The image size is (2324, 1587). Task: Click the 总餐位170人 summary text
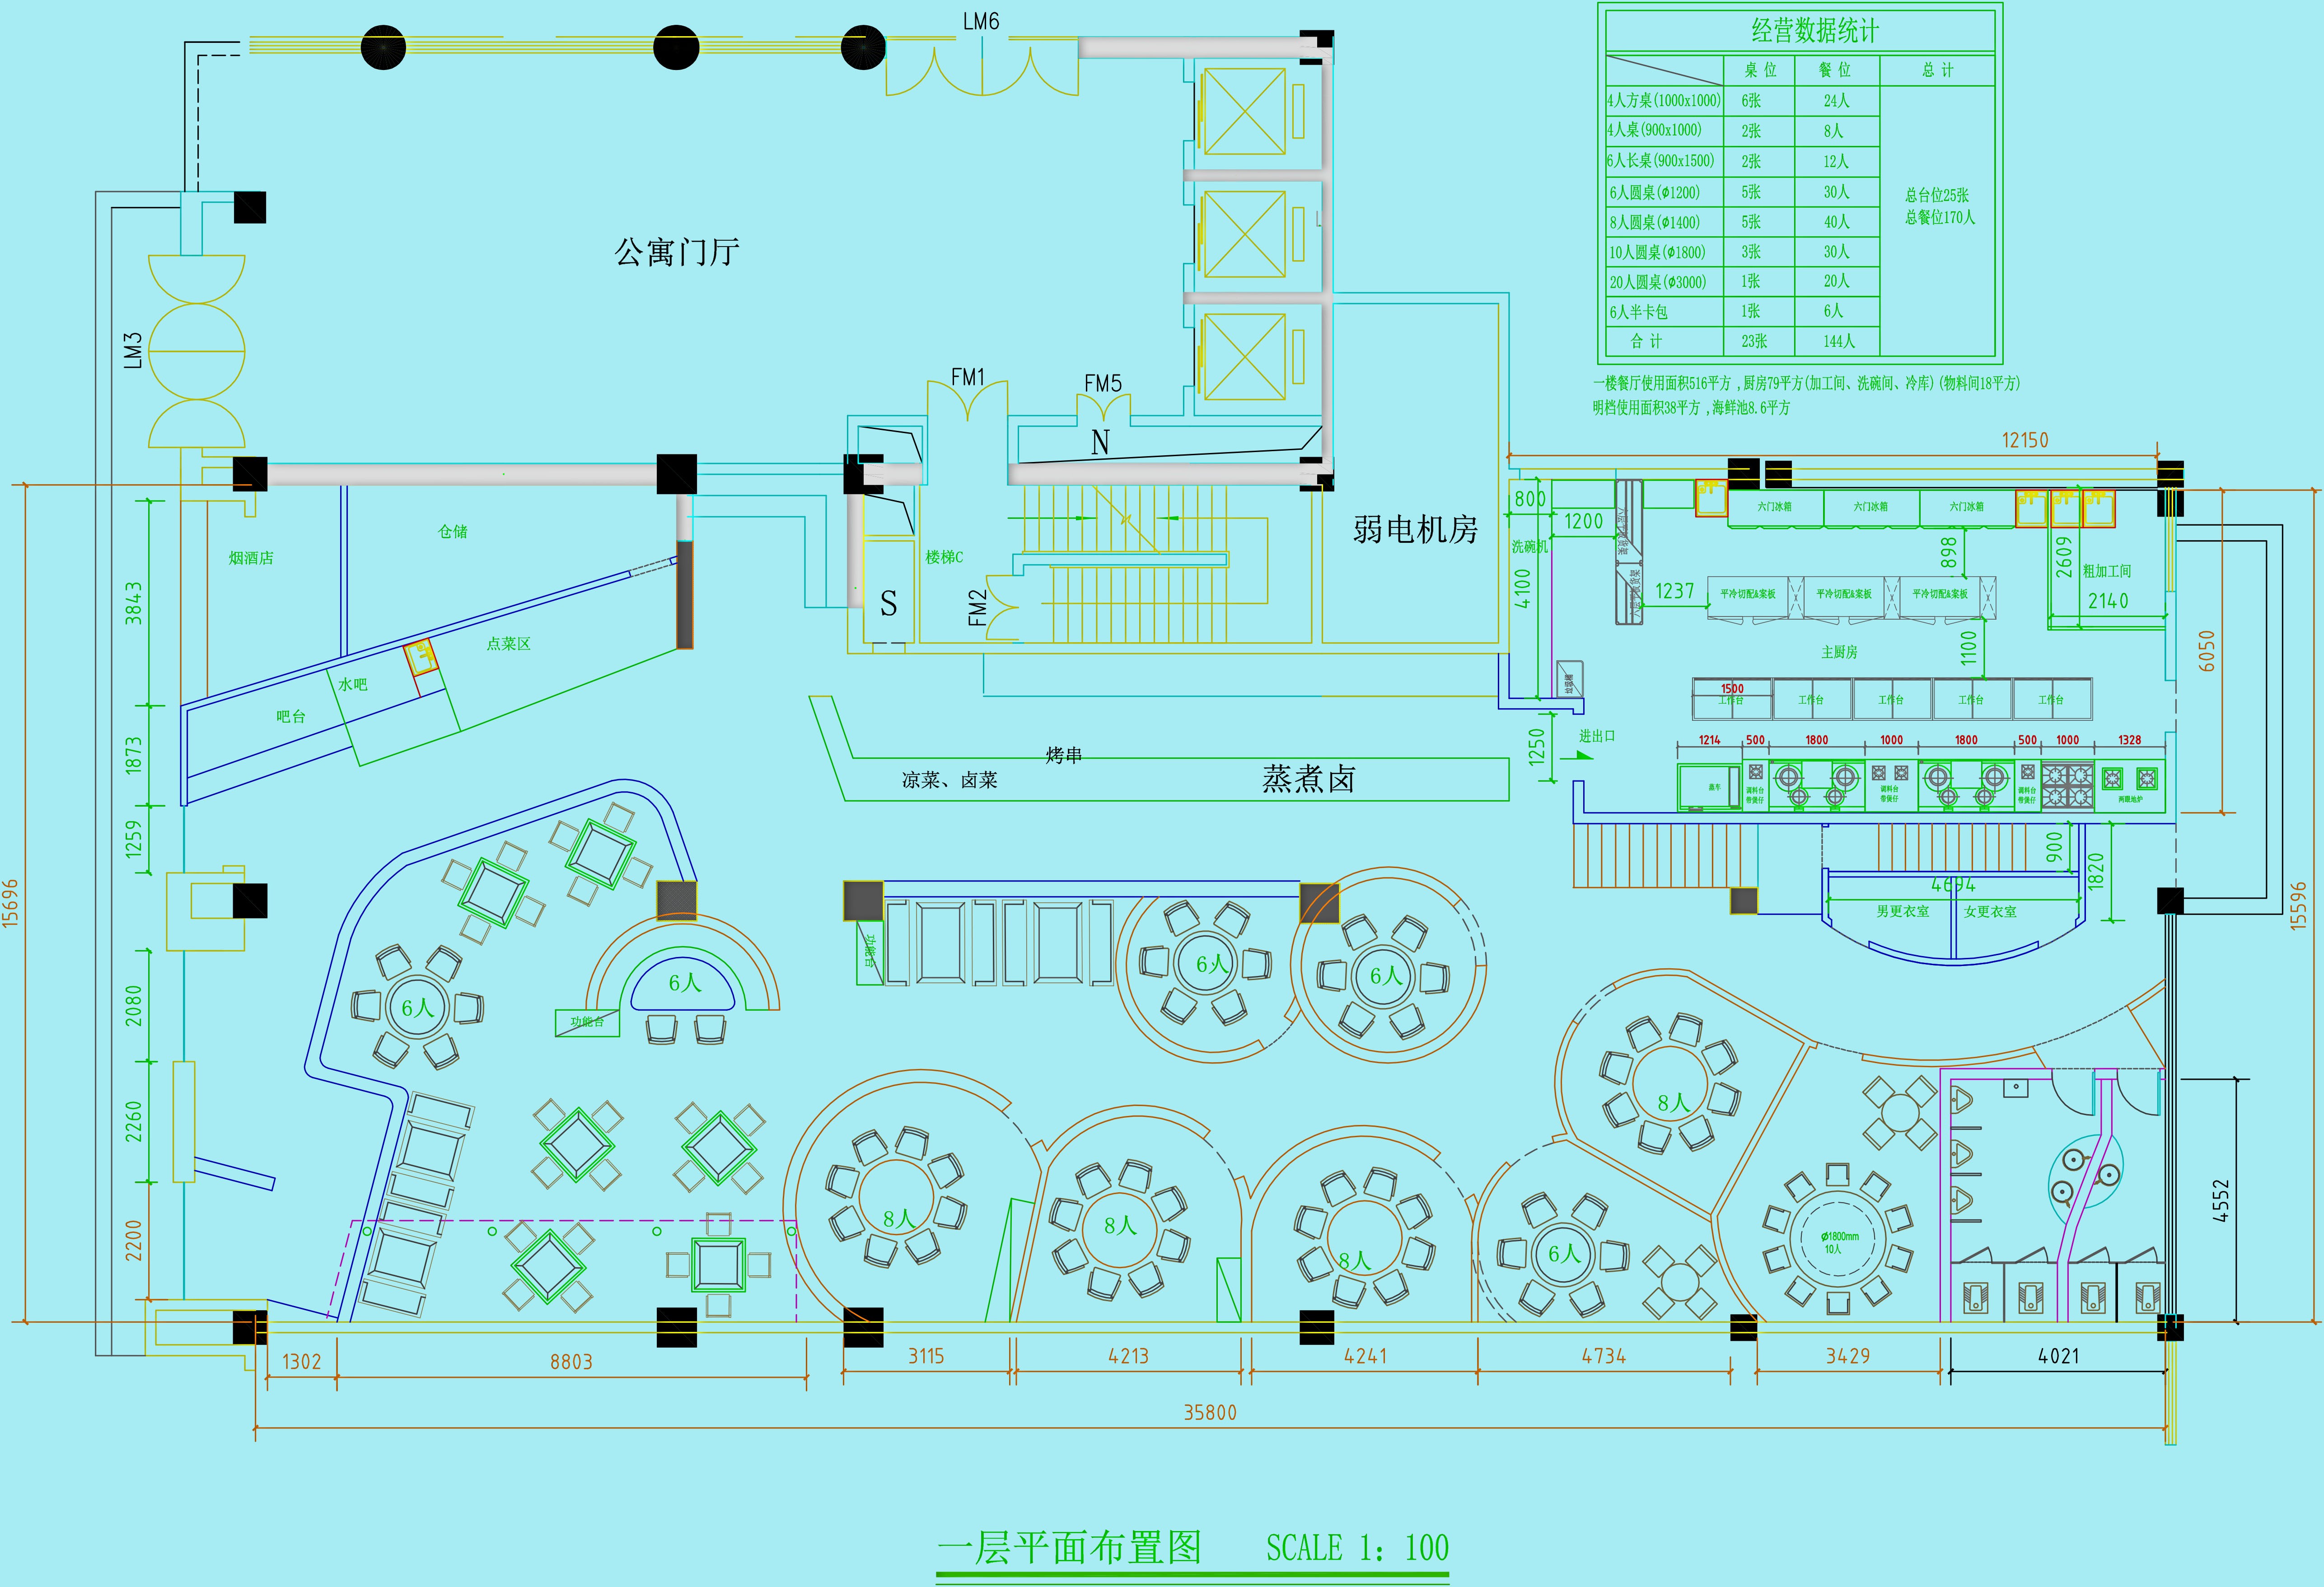pos(1939,217)
